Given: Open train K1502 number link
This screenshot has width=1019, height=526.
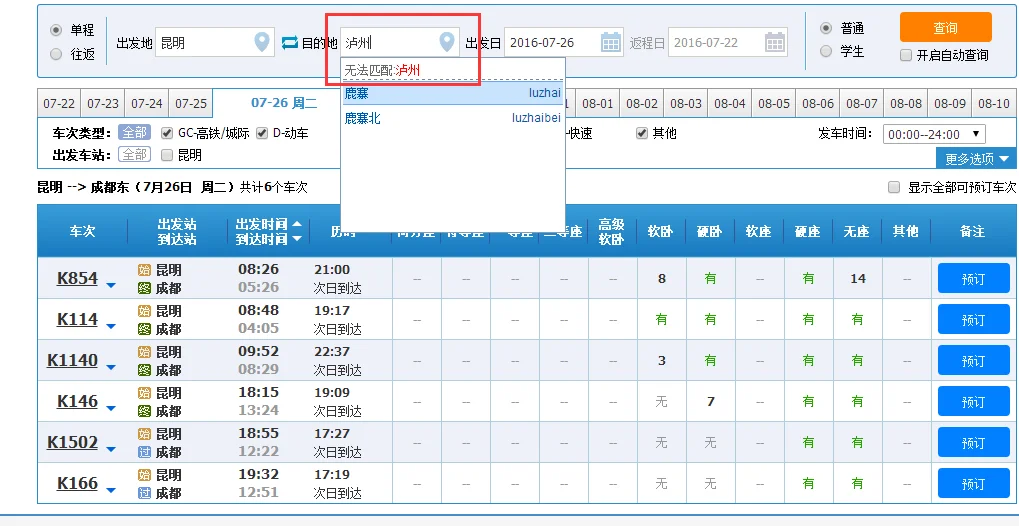Looking at the screenshot, I should (x=72, y=442).
